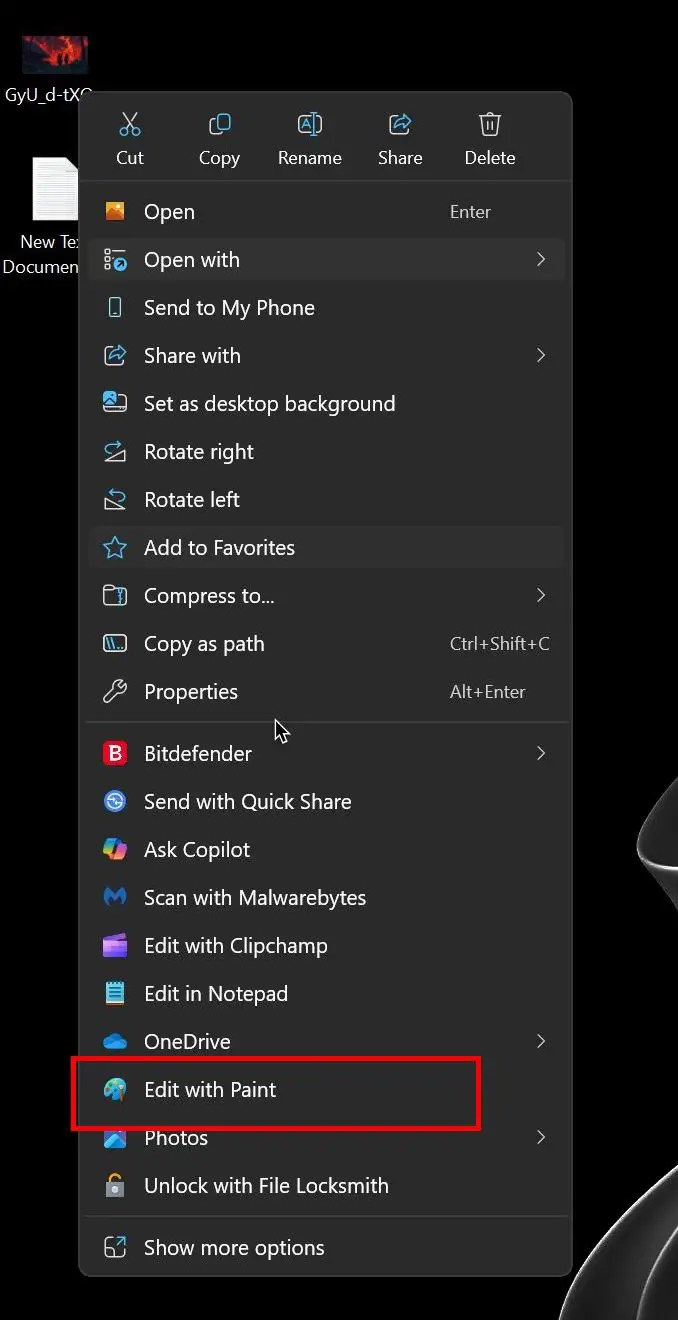Click the desktop background icon
Image resolution: width=678 pixels, height=1320 pixels.
pyautogui.click(x=115, y=403)
